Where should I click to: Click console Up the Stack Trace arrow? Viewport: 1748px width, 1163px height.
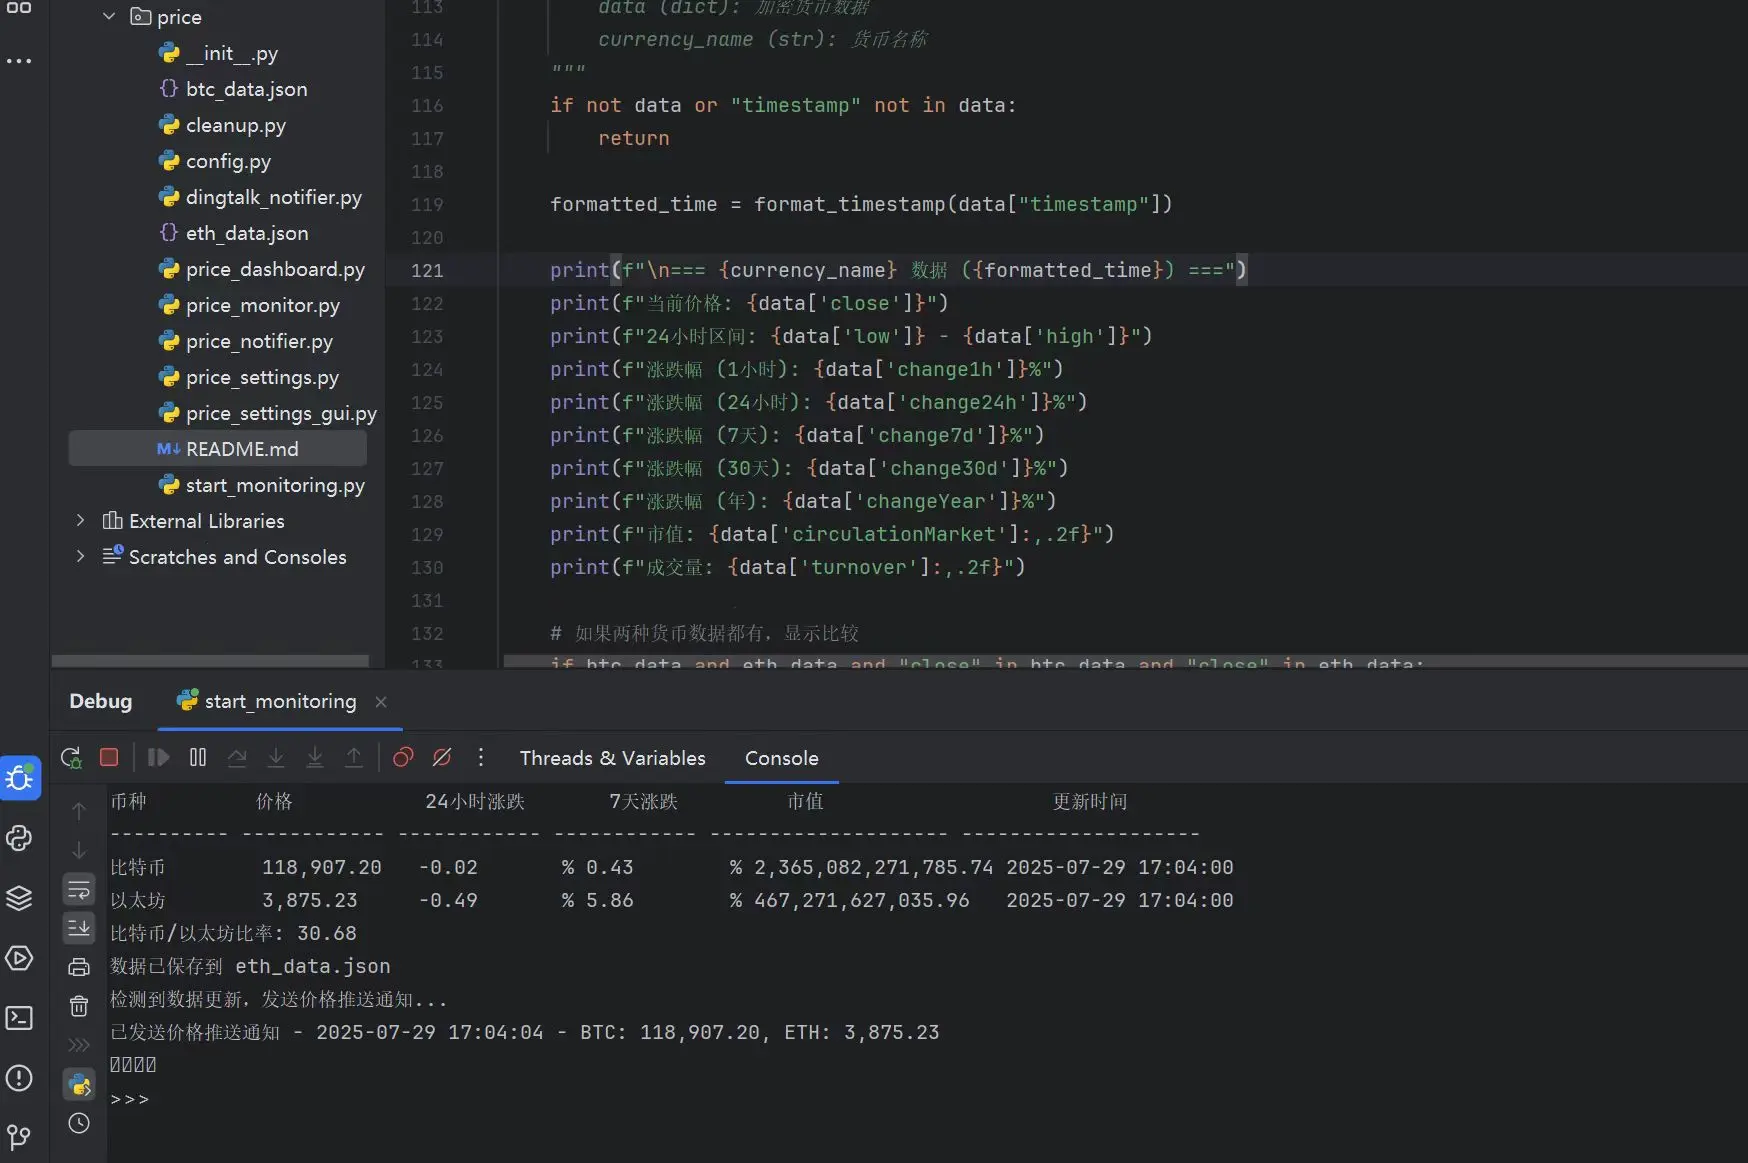tap(79, 811)
